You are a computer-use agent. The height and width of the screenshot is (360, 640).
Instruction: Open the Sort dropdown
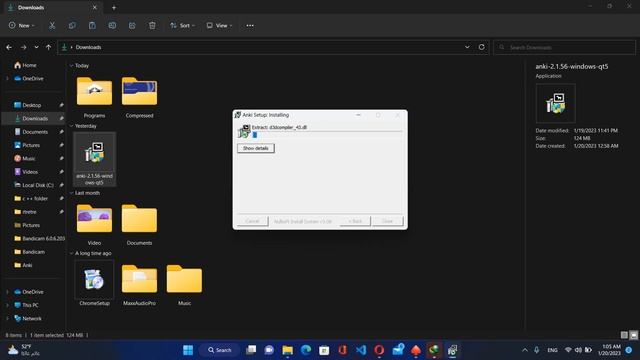pyautogui.click(x=182, y=25)
